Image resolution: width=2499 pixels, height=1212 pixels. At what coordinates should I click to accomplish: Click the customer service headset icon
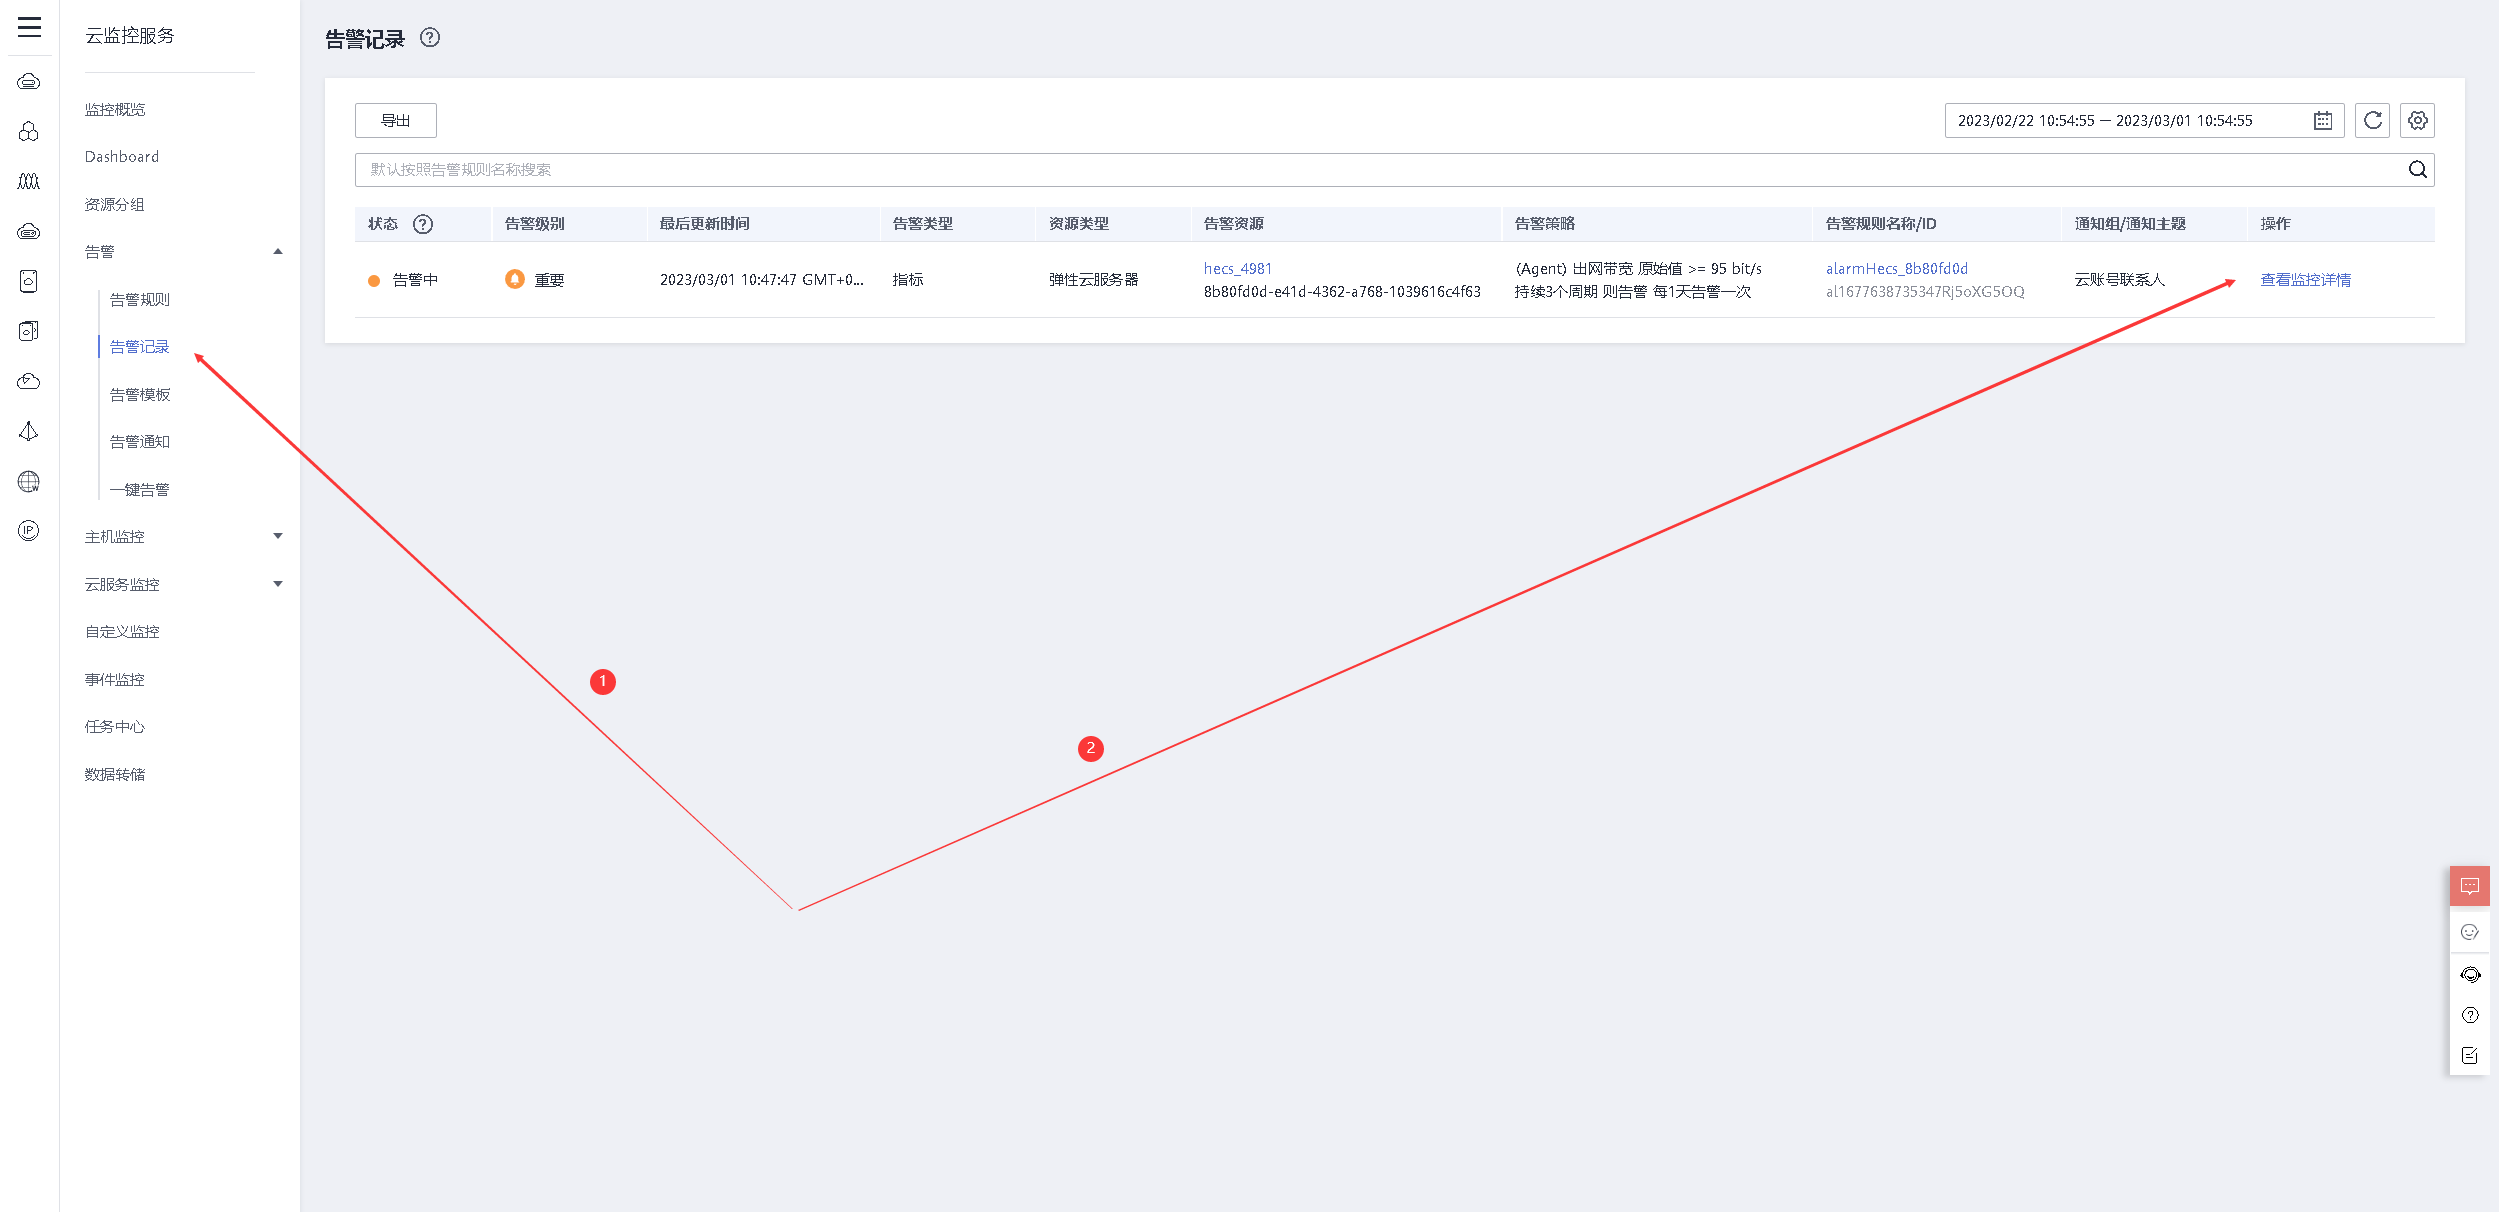pyautogui.click(x=2469, y=974)
